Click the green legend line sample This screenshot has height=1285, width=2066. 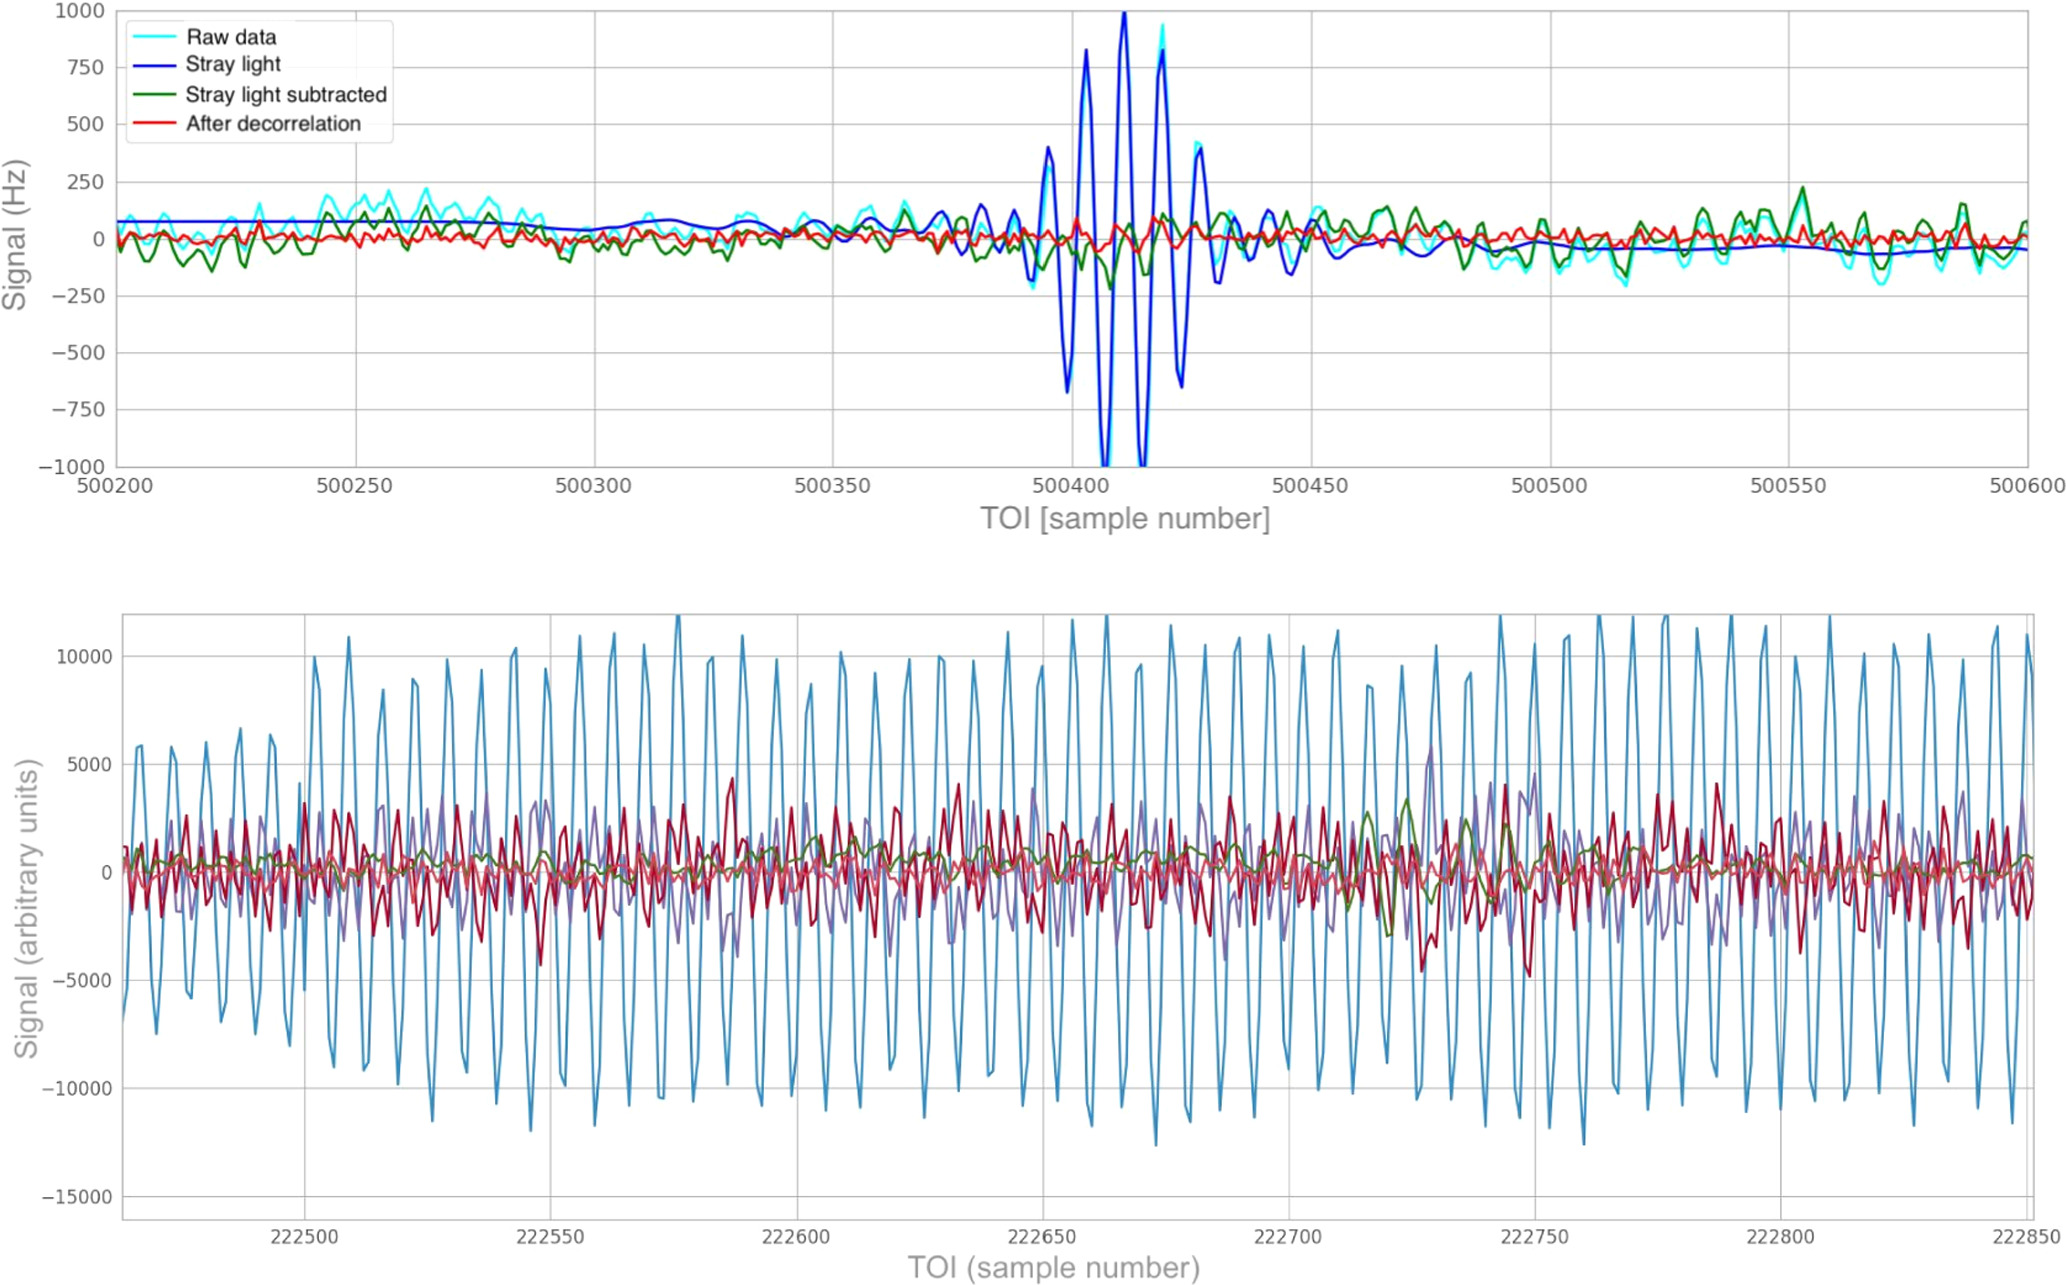(155, 95)
